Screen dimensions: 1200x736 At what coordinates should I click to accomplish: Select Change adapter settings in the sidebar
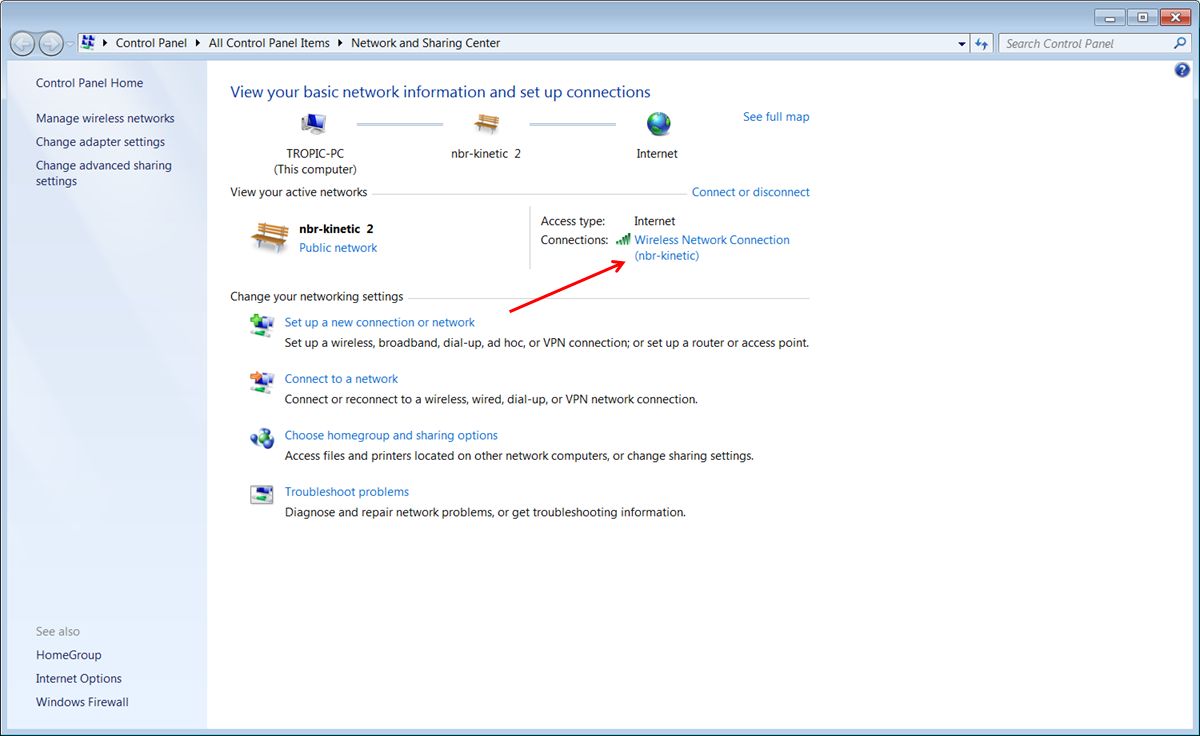coord(100,142)
